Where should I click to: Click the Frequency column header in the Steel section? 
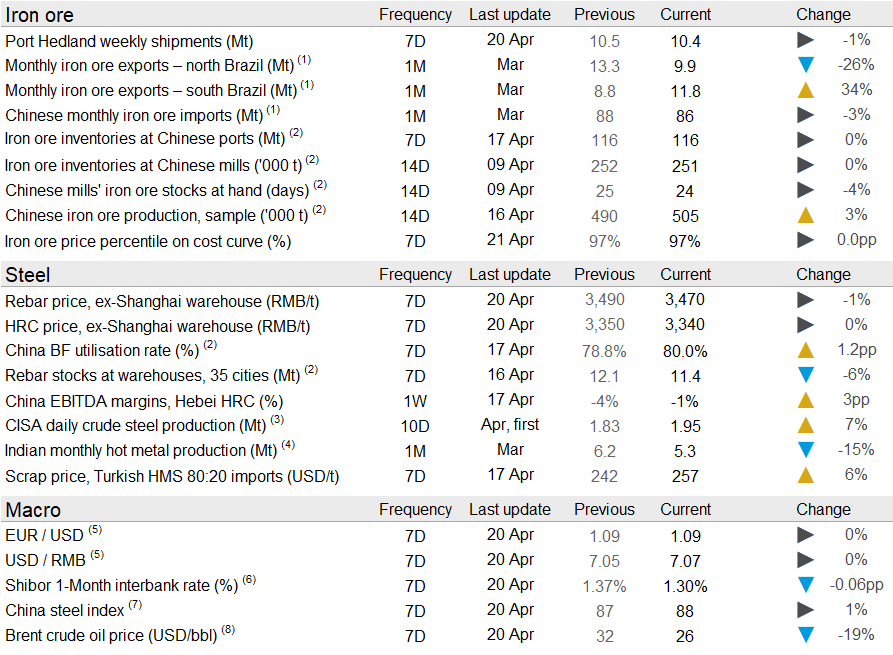[x=415, y=275]
